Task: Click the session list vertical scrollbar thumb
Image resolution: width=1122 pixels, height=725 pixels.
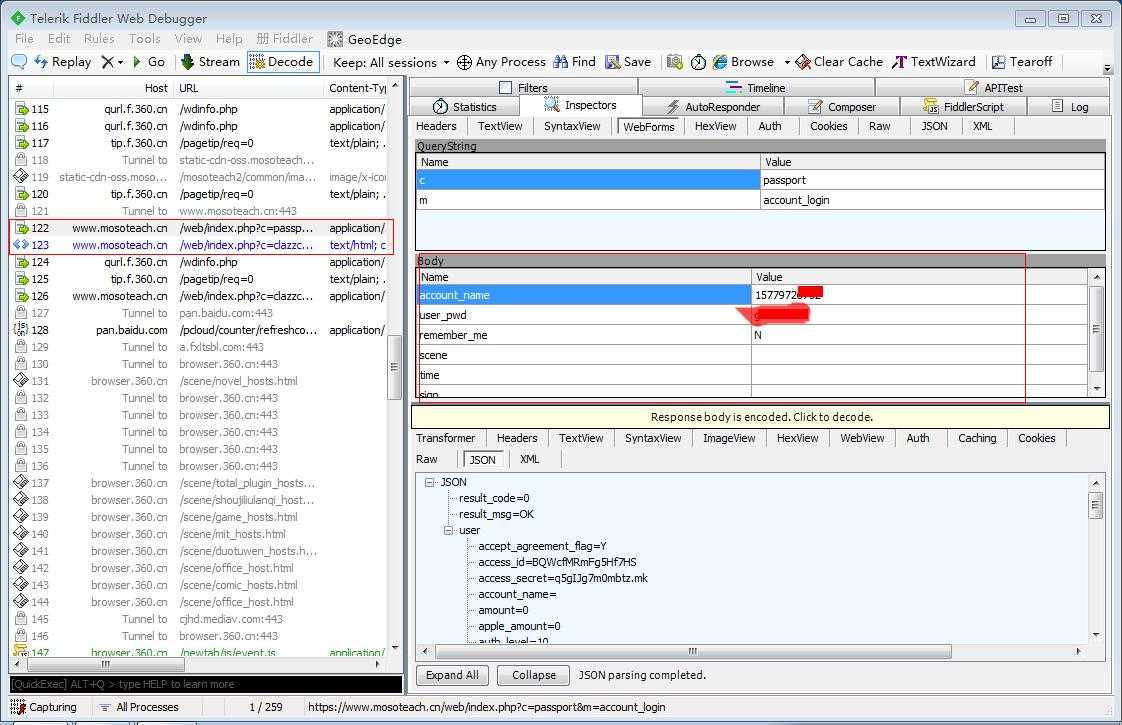Action: coord(394,366)
